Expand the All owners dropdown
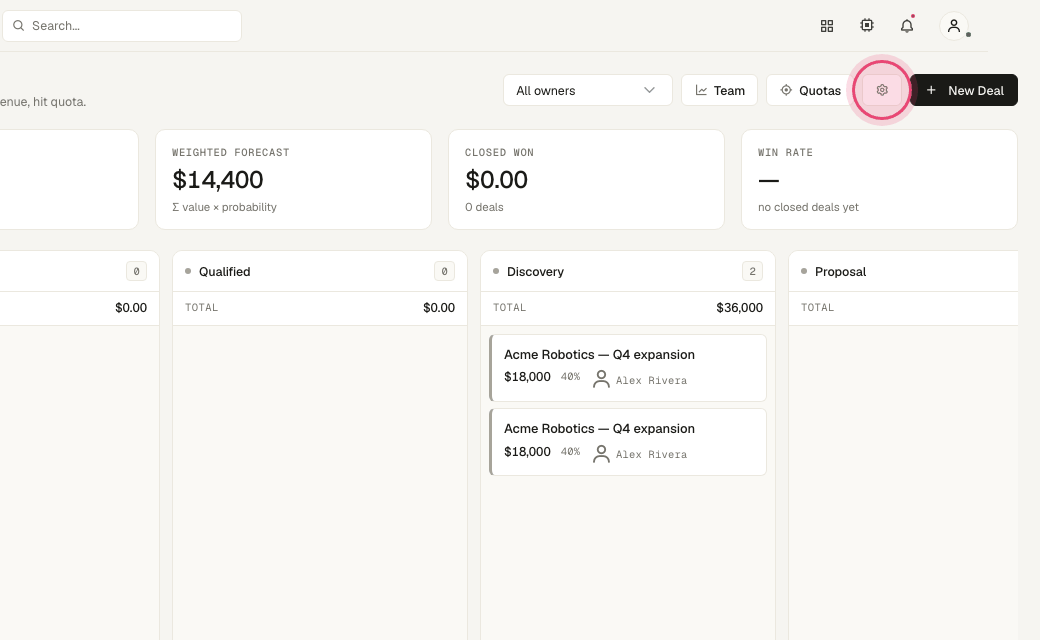This screenshot has width=1040, height=640. (588, 90)
